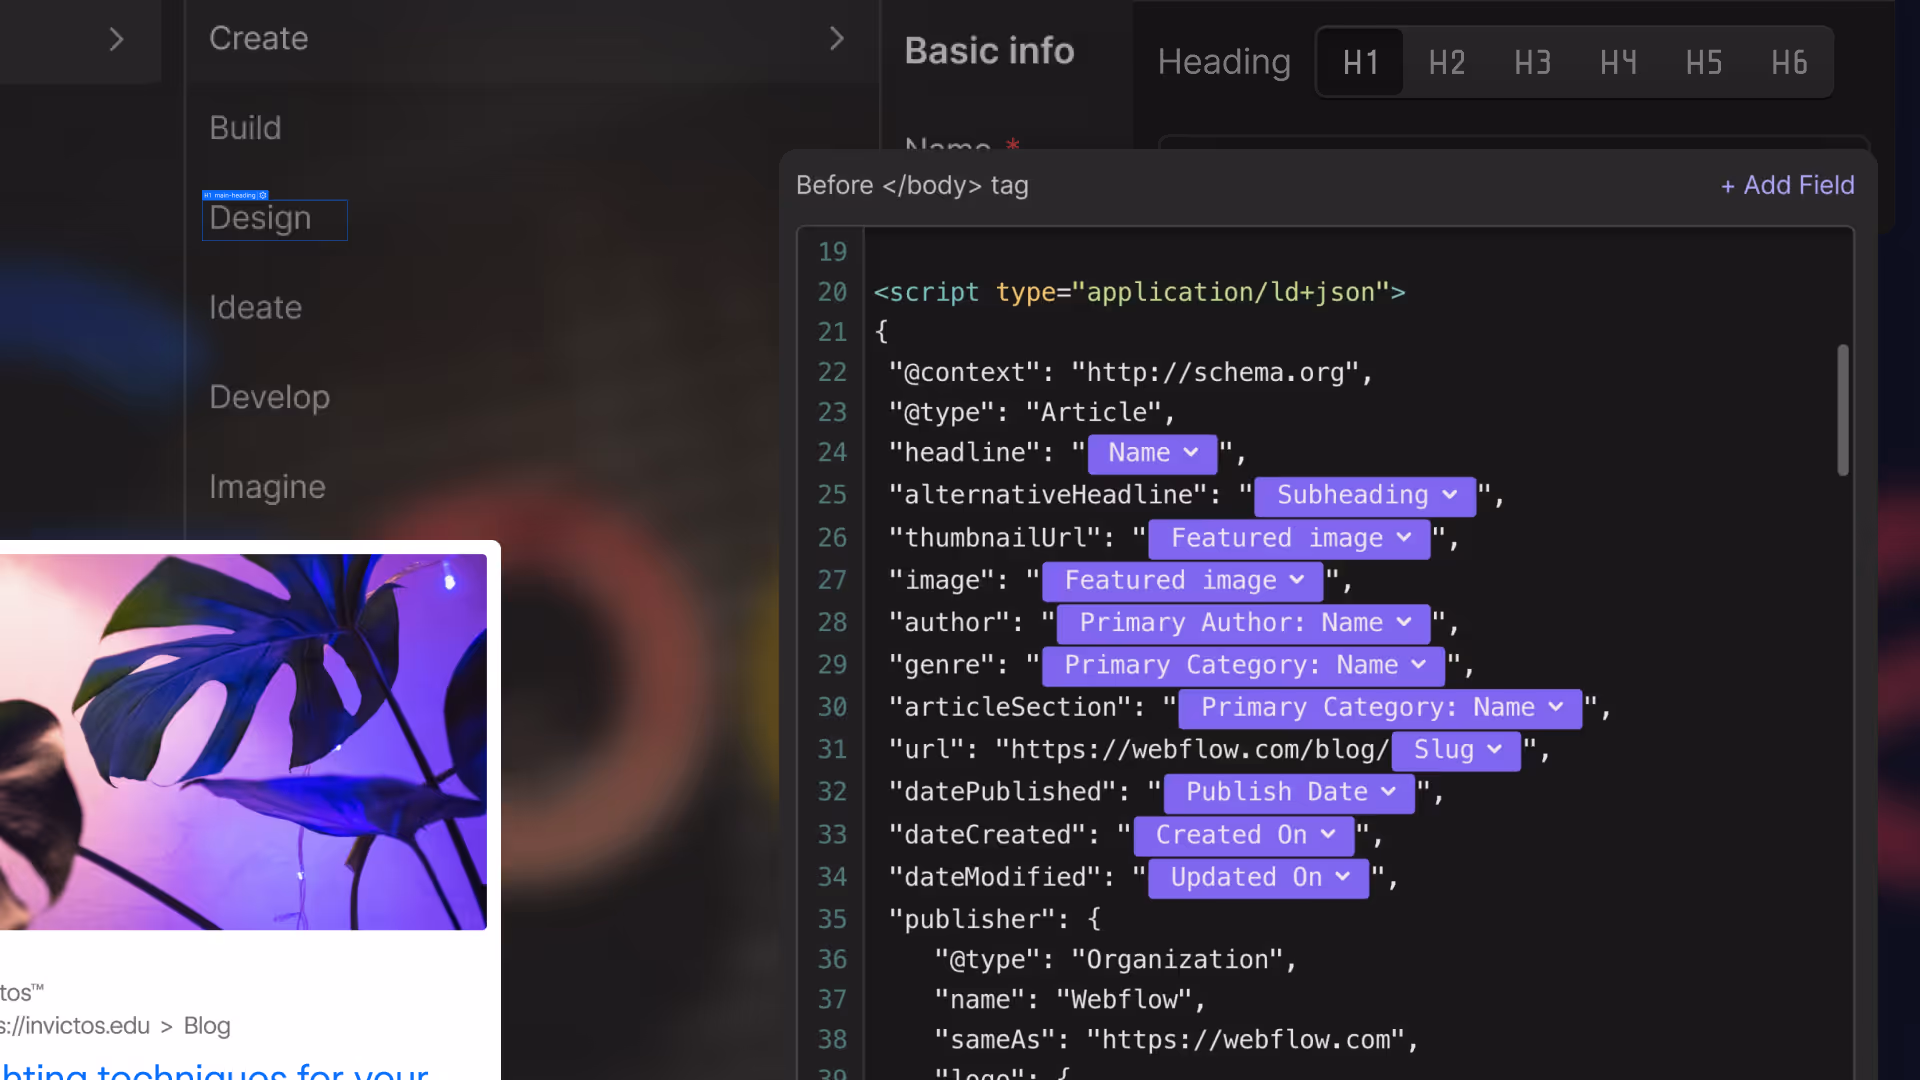The width and height of the screenshot is (1920, 1080).
Task: Open the Created On dropdown for dateCreated
Action: tap(1242, 835)
